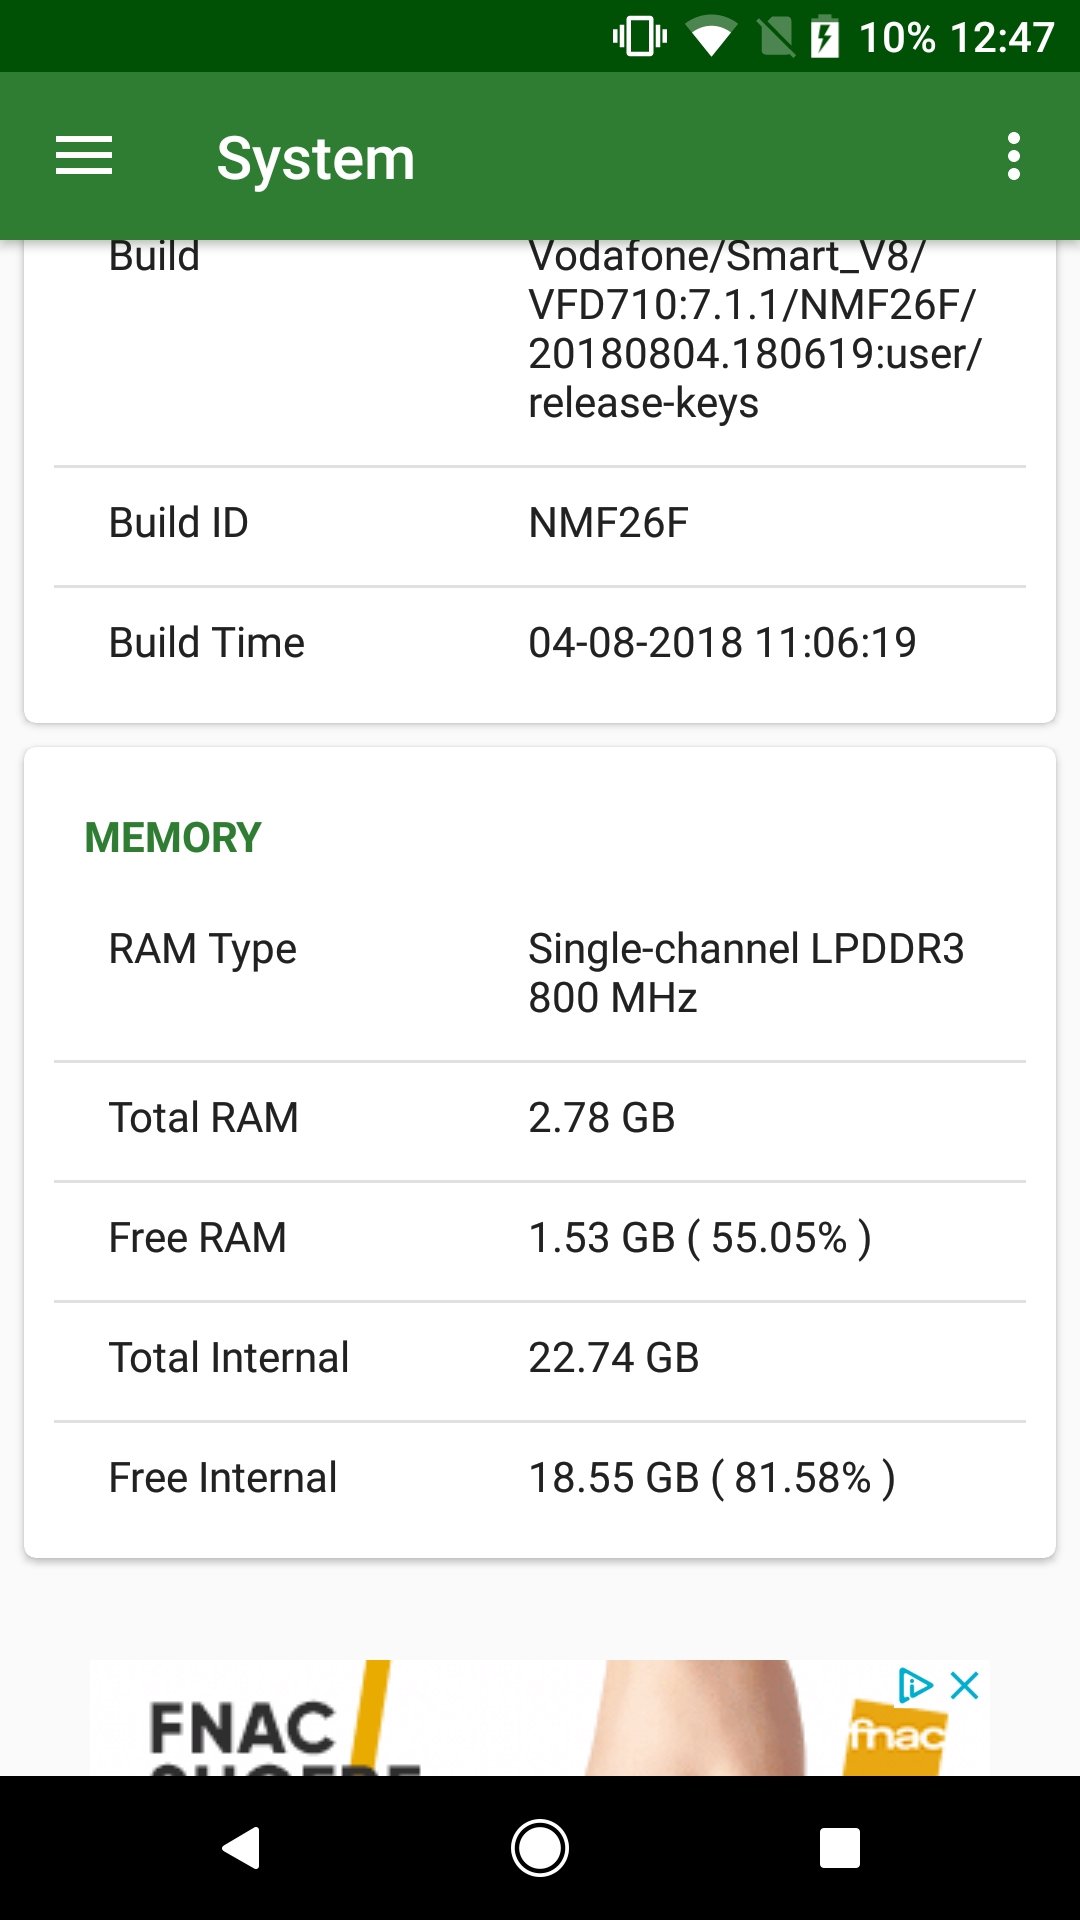The width and height of the screenshot is (1080, 1920).
Task: Close the FNAC ad with the X
Action: pos(965,1686)
